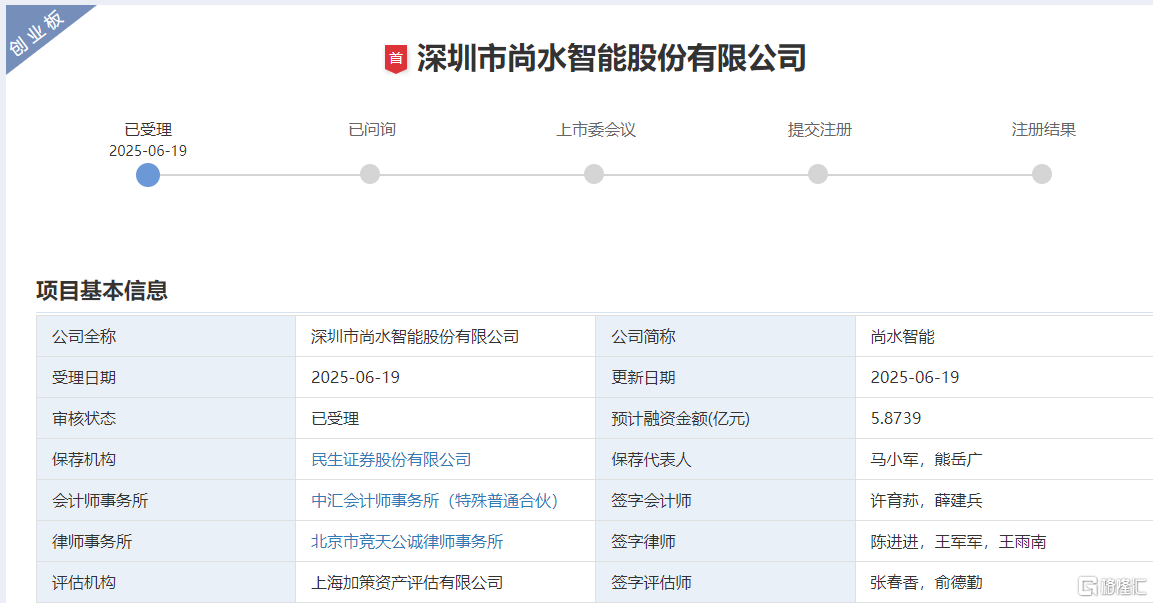Click the 陈进进，王军军，王雨南 value cell

[1004, 542]
